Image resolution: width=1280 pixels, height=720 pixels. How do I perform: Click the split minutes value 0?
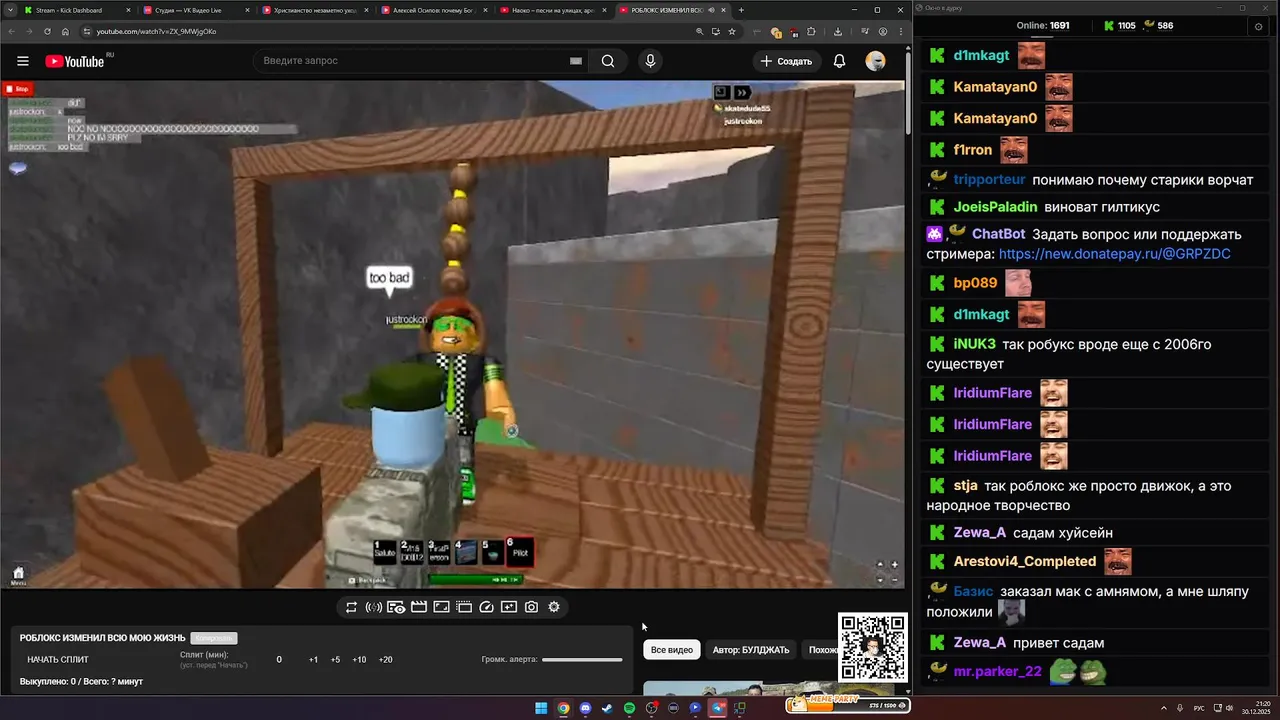click(x=279, y=660)
